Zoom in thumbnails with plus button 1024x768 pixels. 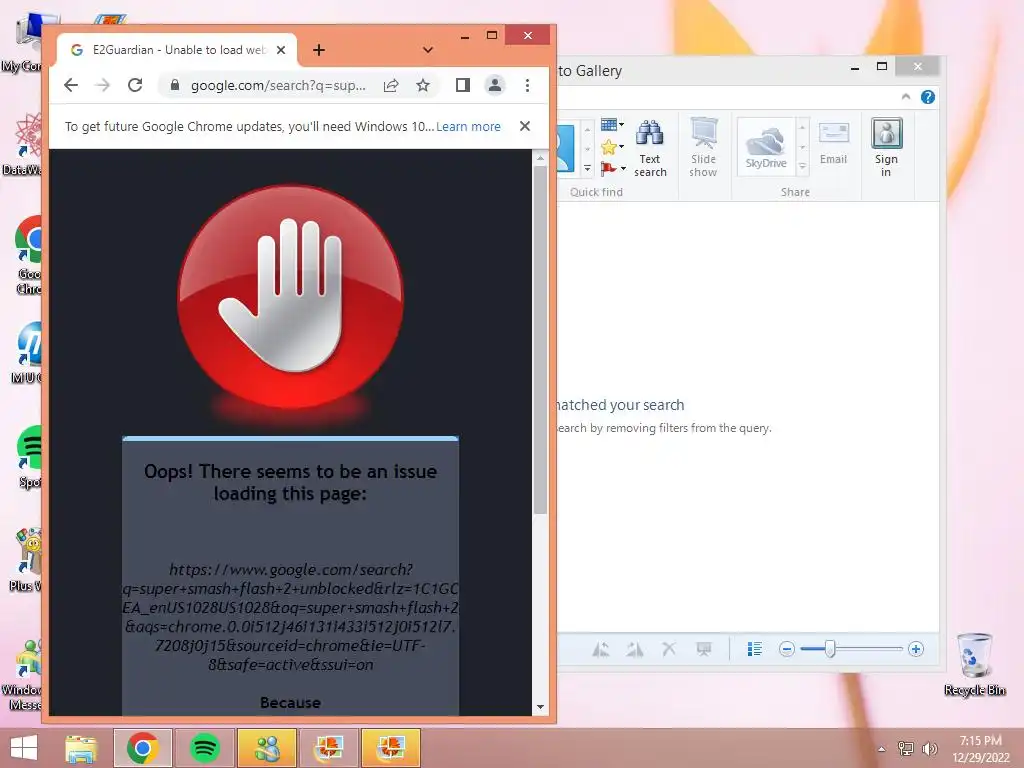[916, 649]
